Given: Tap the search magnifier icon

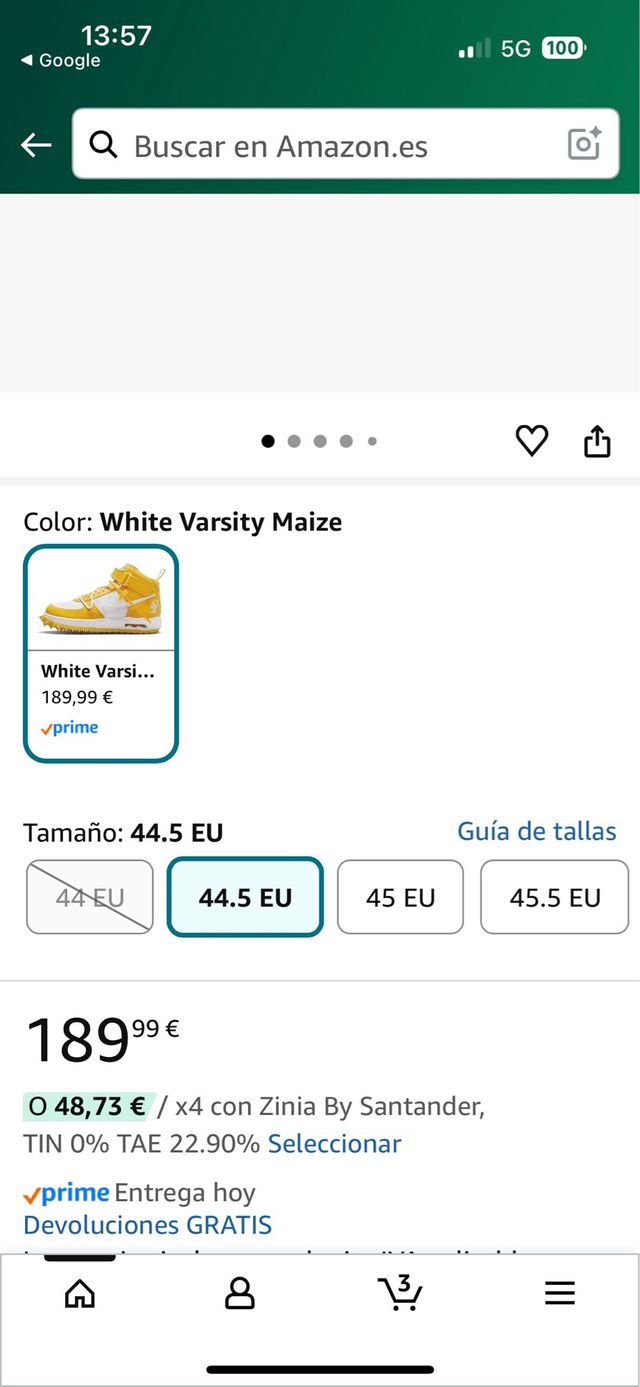Looking at the screenshot, I should 103,146.
